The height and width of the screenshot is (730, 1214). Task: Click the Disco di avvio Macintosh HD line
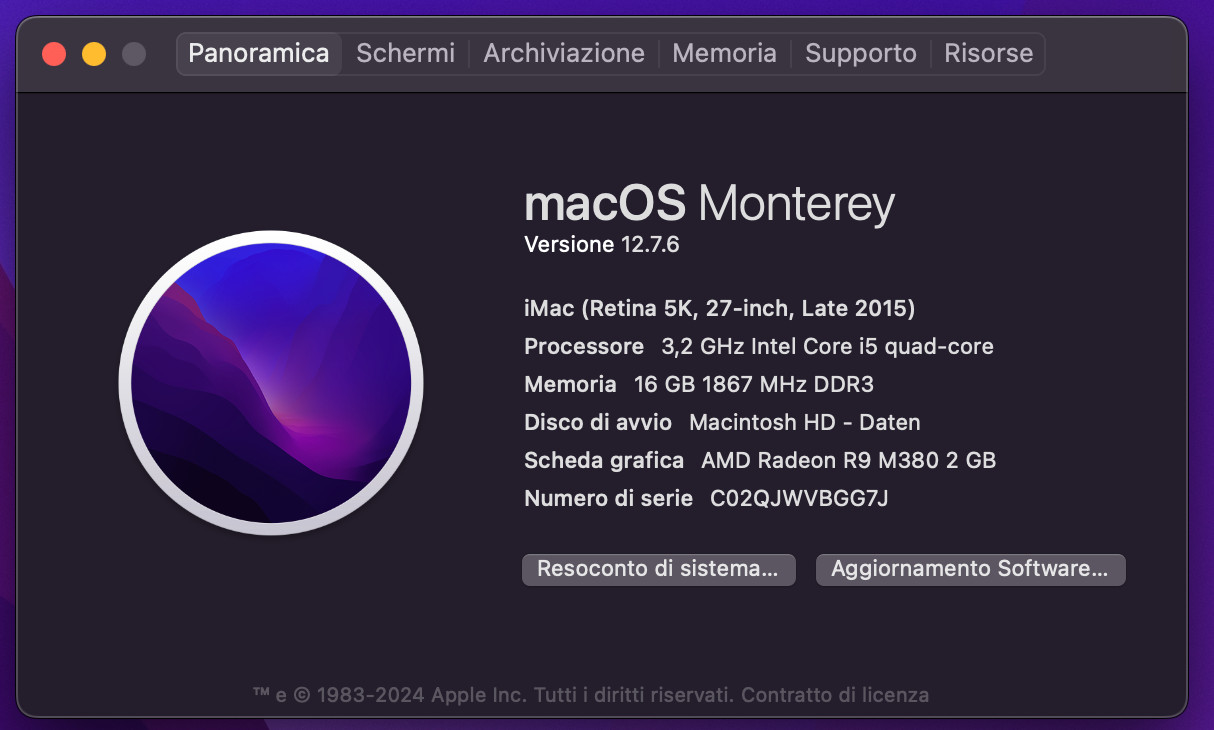pyautogui.click(x=722, y=422)
